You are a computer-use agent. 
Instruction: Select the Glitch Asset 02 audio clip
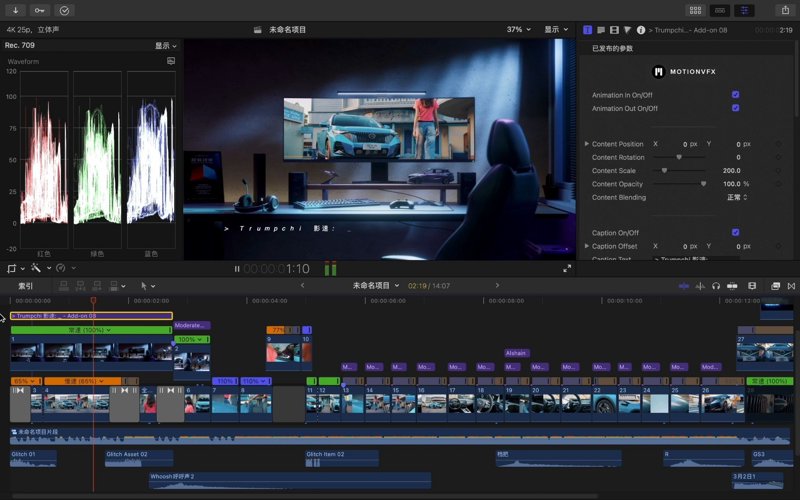(139, 458)
